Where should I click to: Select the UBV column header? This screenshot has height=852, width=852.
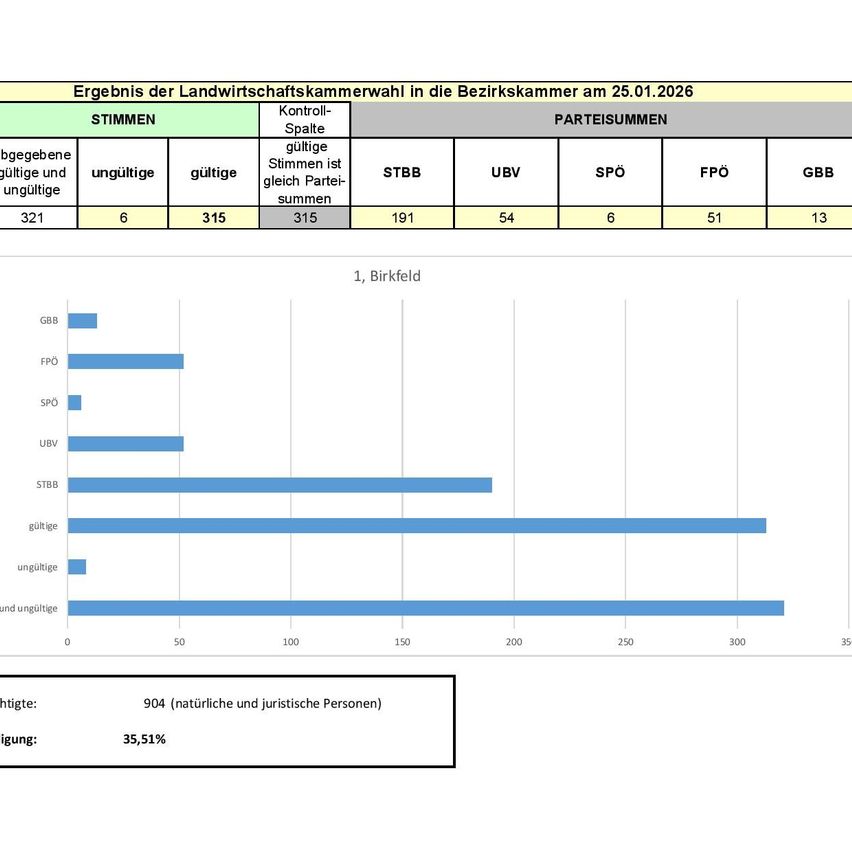(506, 172)
